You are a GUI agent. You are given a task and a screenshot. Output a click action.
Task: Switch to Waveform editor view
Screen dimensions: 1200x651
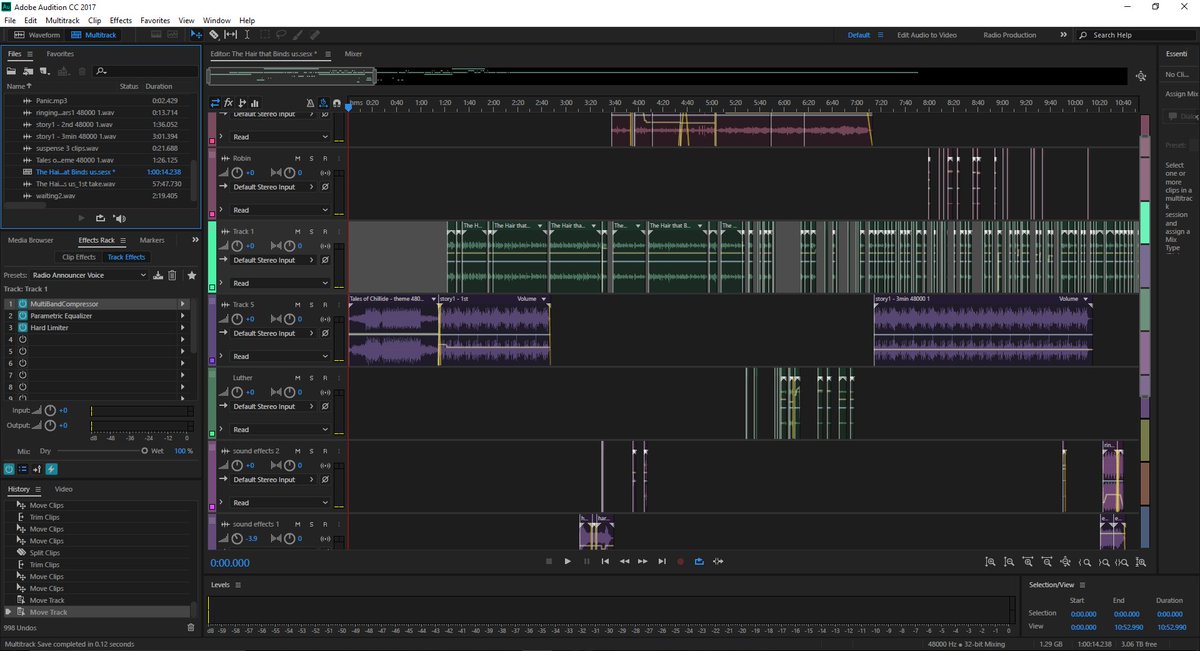pyautogui.click(x=37, y=34)
